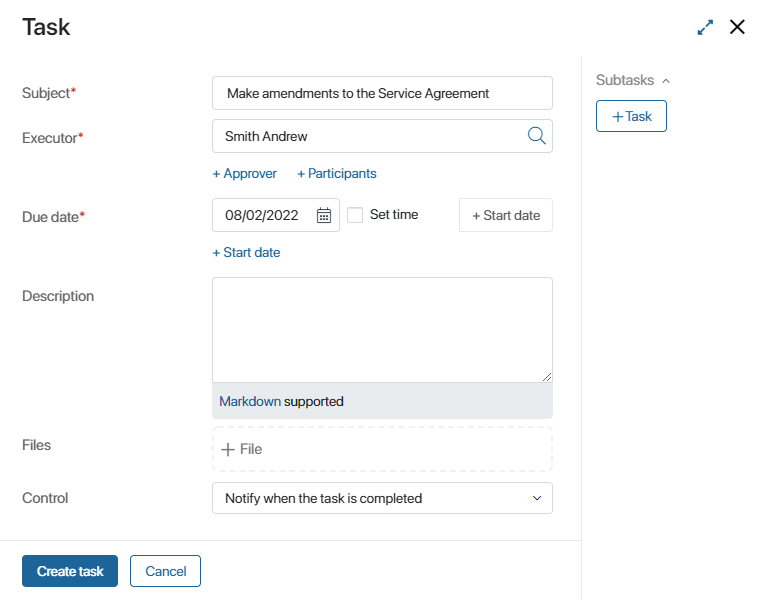Click the boxed + Start date button
The image size is (765, 600).
pyautogui.click(x=505, y=215)
